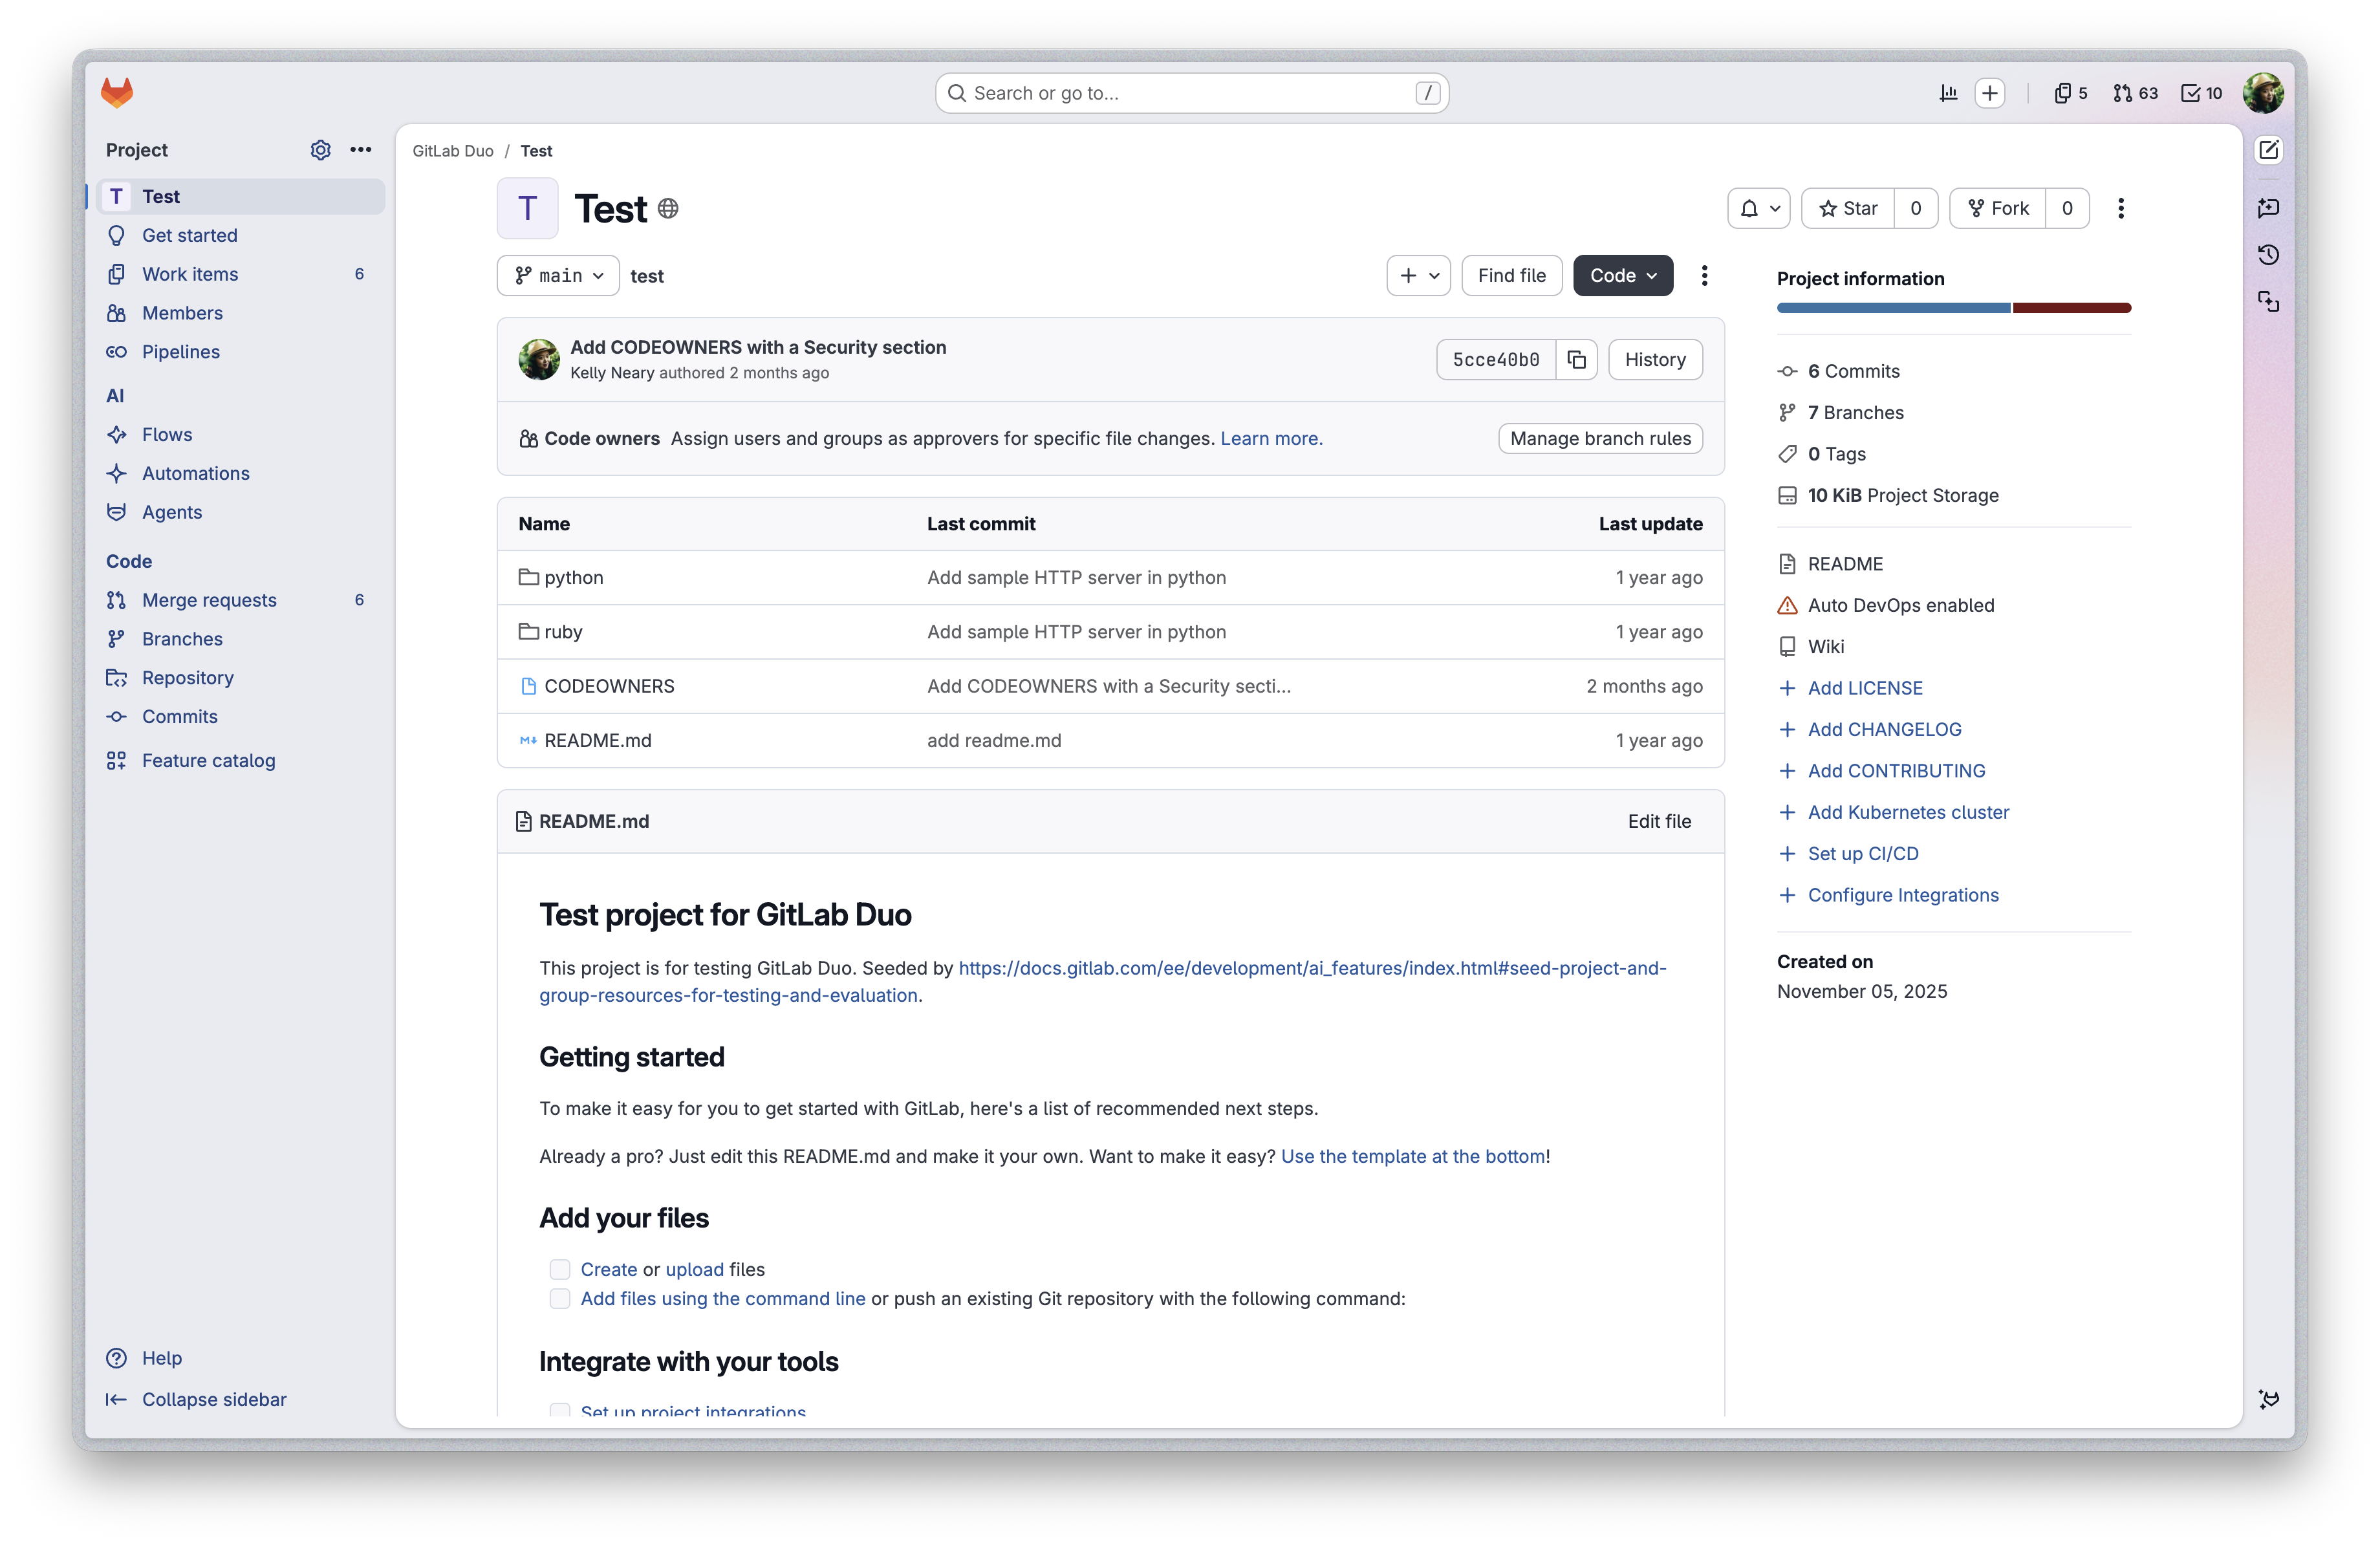The height and width of the screenshot is (1547, 2380).
Task: Focus the Search or go to field
Action: [x=1191, y=93]
